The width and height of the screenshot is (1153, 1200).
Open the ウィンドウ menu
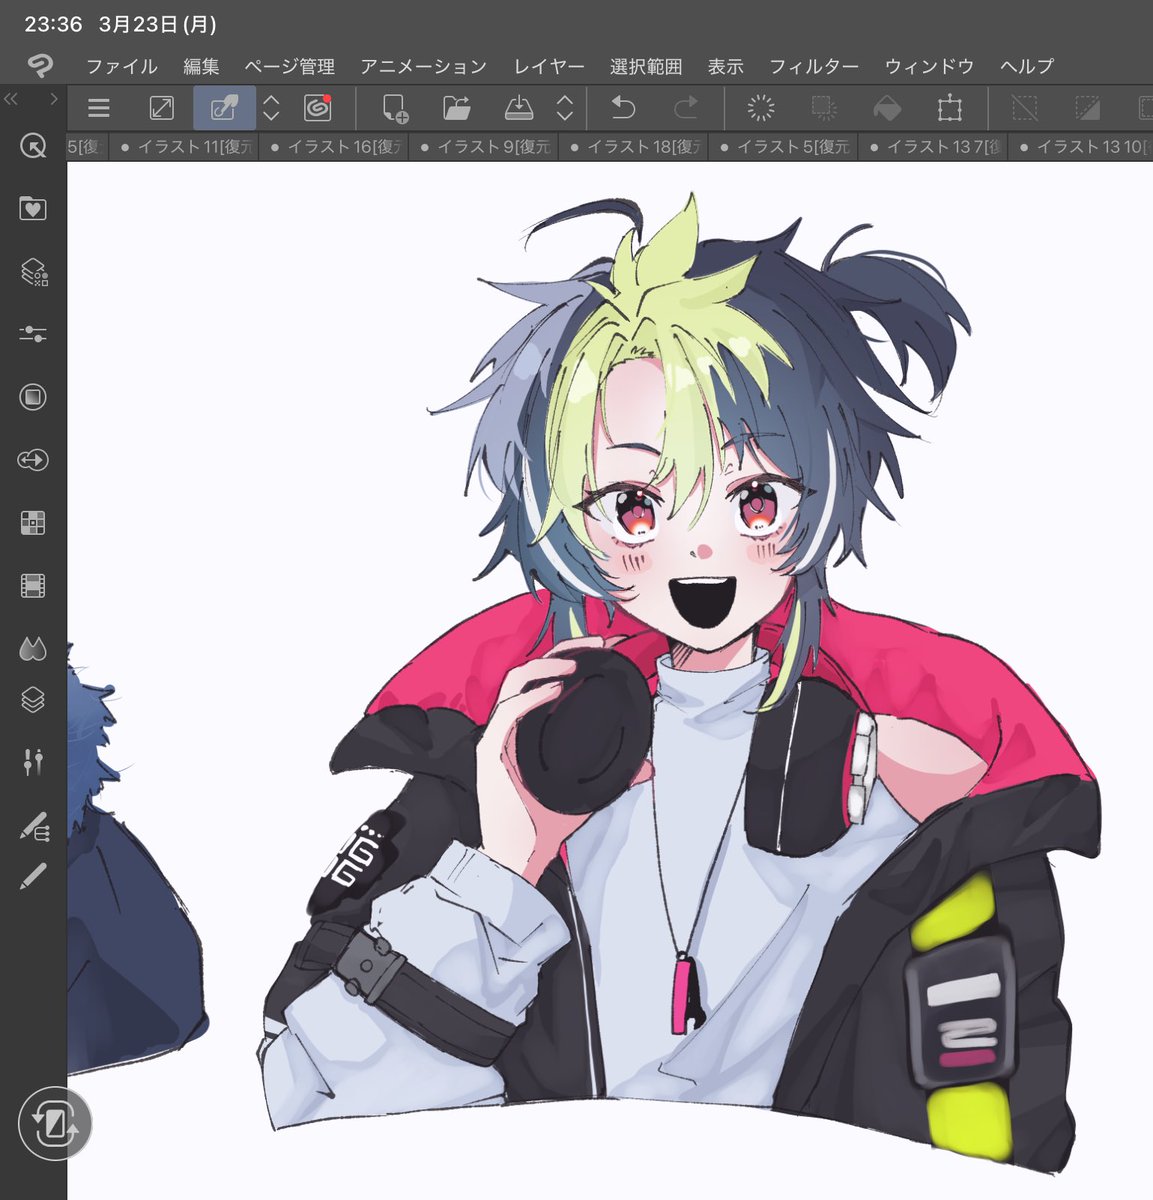929,67
